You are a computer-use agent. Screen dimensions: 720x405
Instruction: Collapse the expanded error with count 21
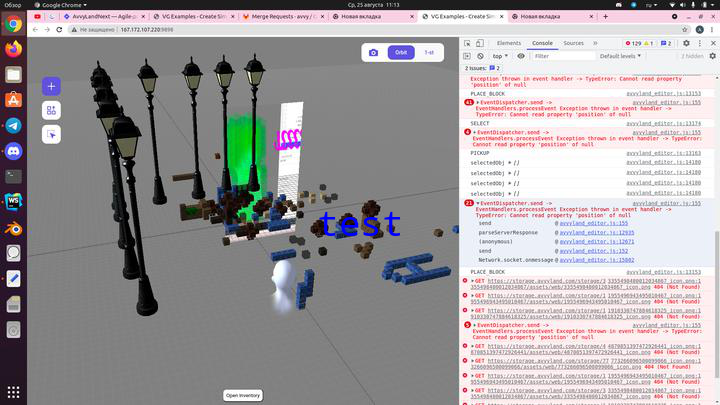[x=478, y=203]
